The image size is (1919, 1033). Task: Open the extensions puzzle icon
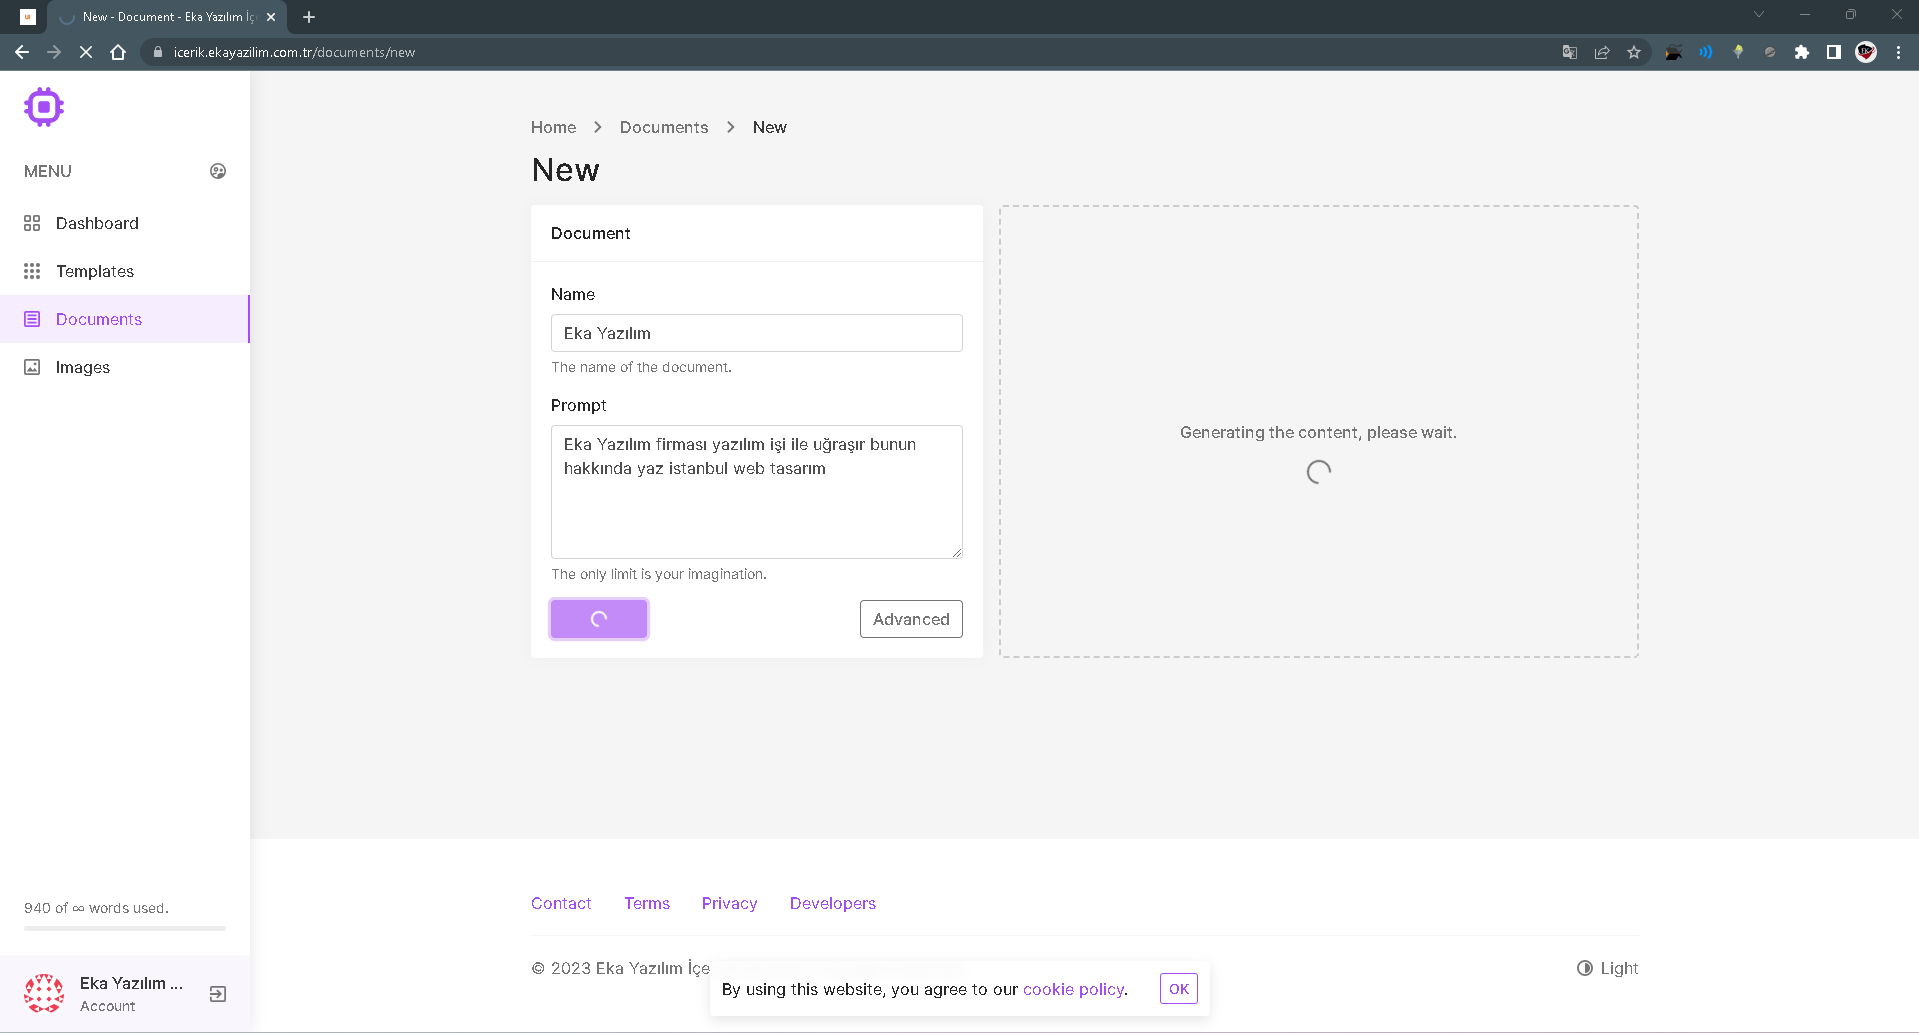pos(1802,52)
